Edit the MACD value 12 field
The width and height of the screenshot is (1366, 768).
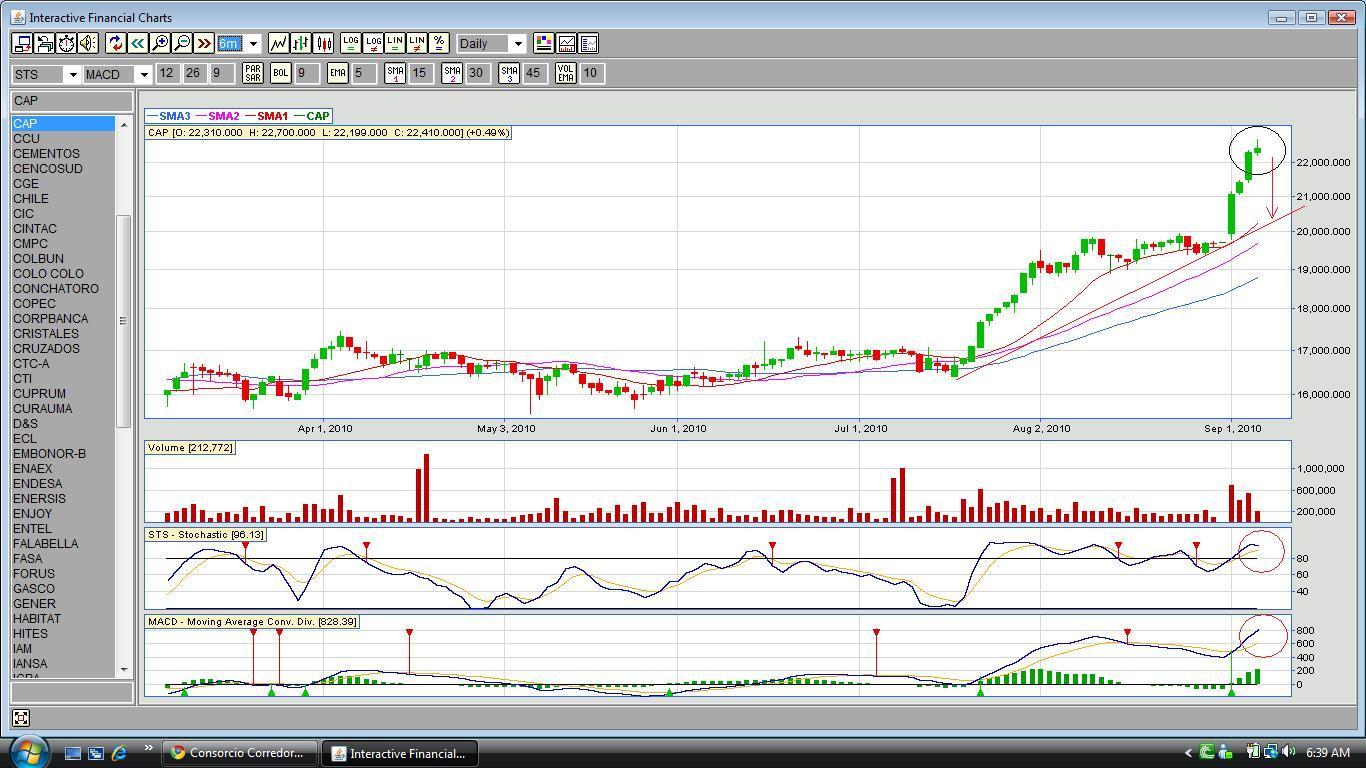click(x=167, y=73)
